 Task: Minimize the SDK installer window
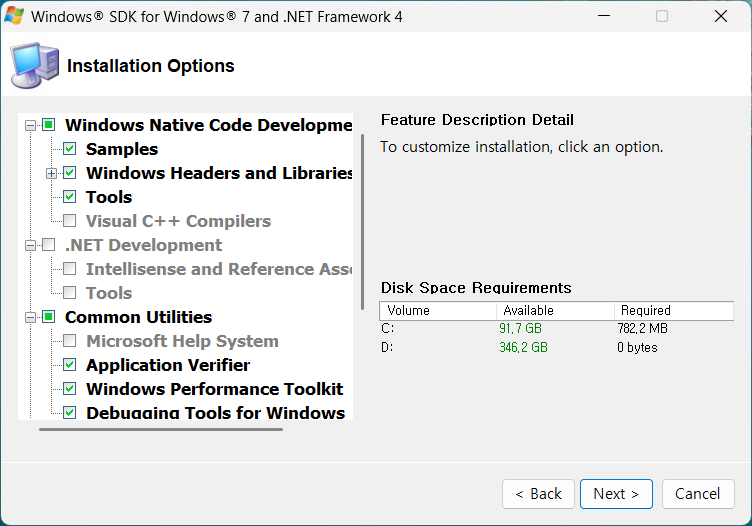[x=604, y=16]
